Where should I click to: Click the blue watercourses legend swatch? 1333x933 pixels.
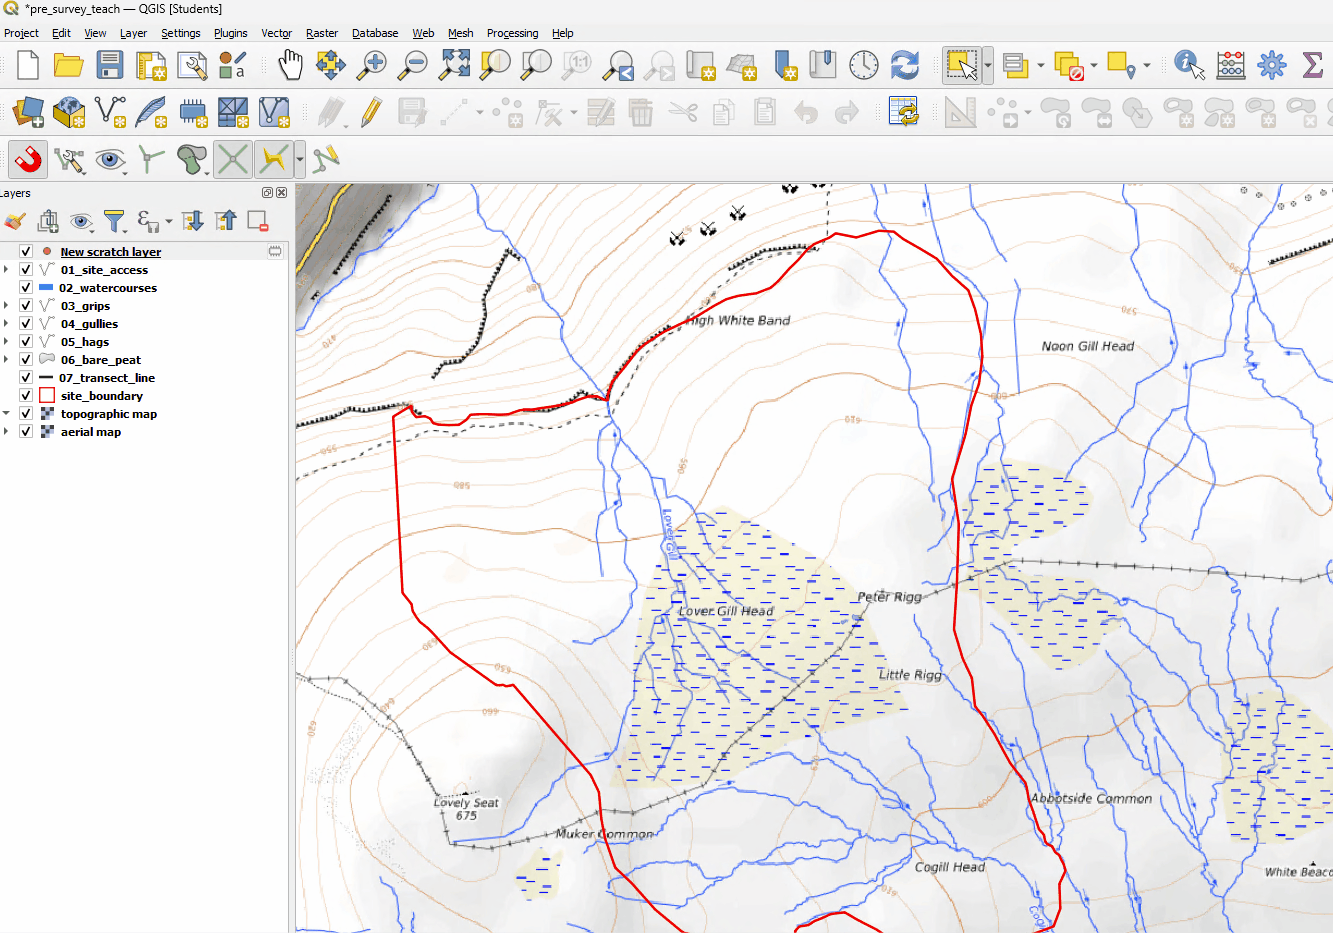tap(47, 287)
